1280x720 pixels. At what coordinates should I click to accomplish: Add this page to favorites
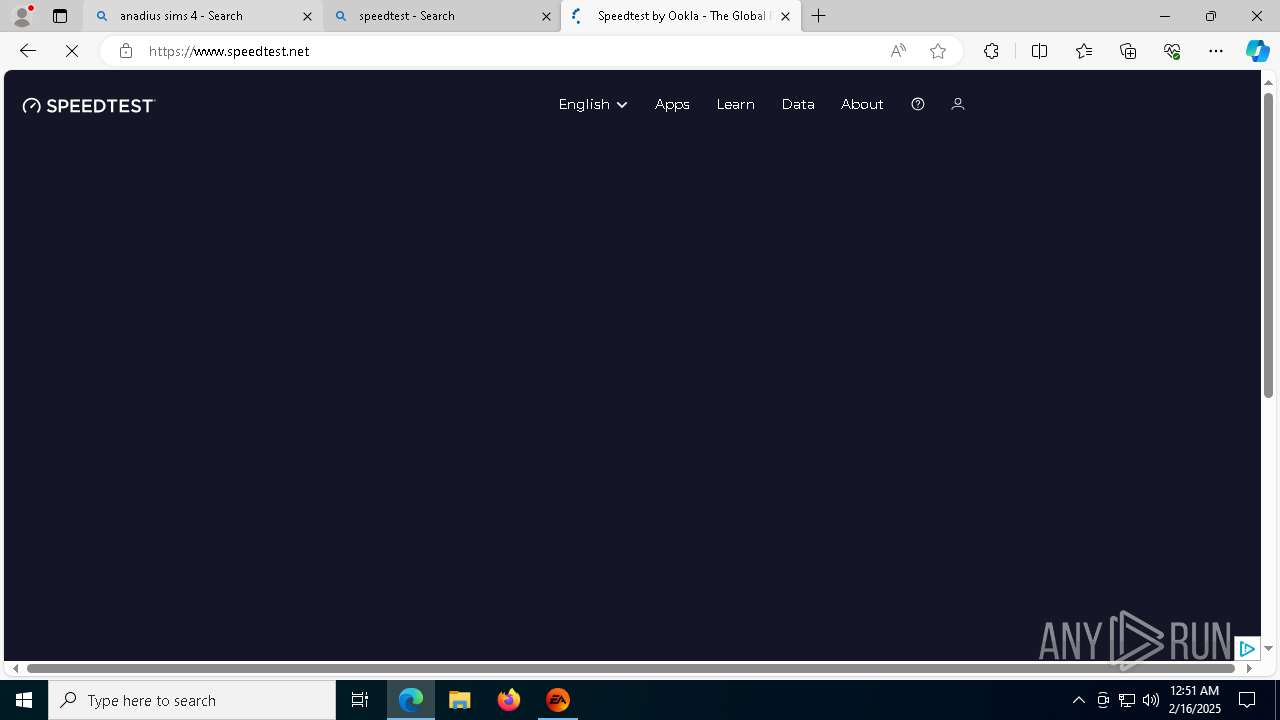(938, 51)
